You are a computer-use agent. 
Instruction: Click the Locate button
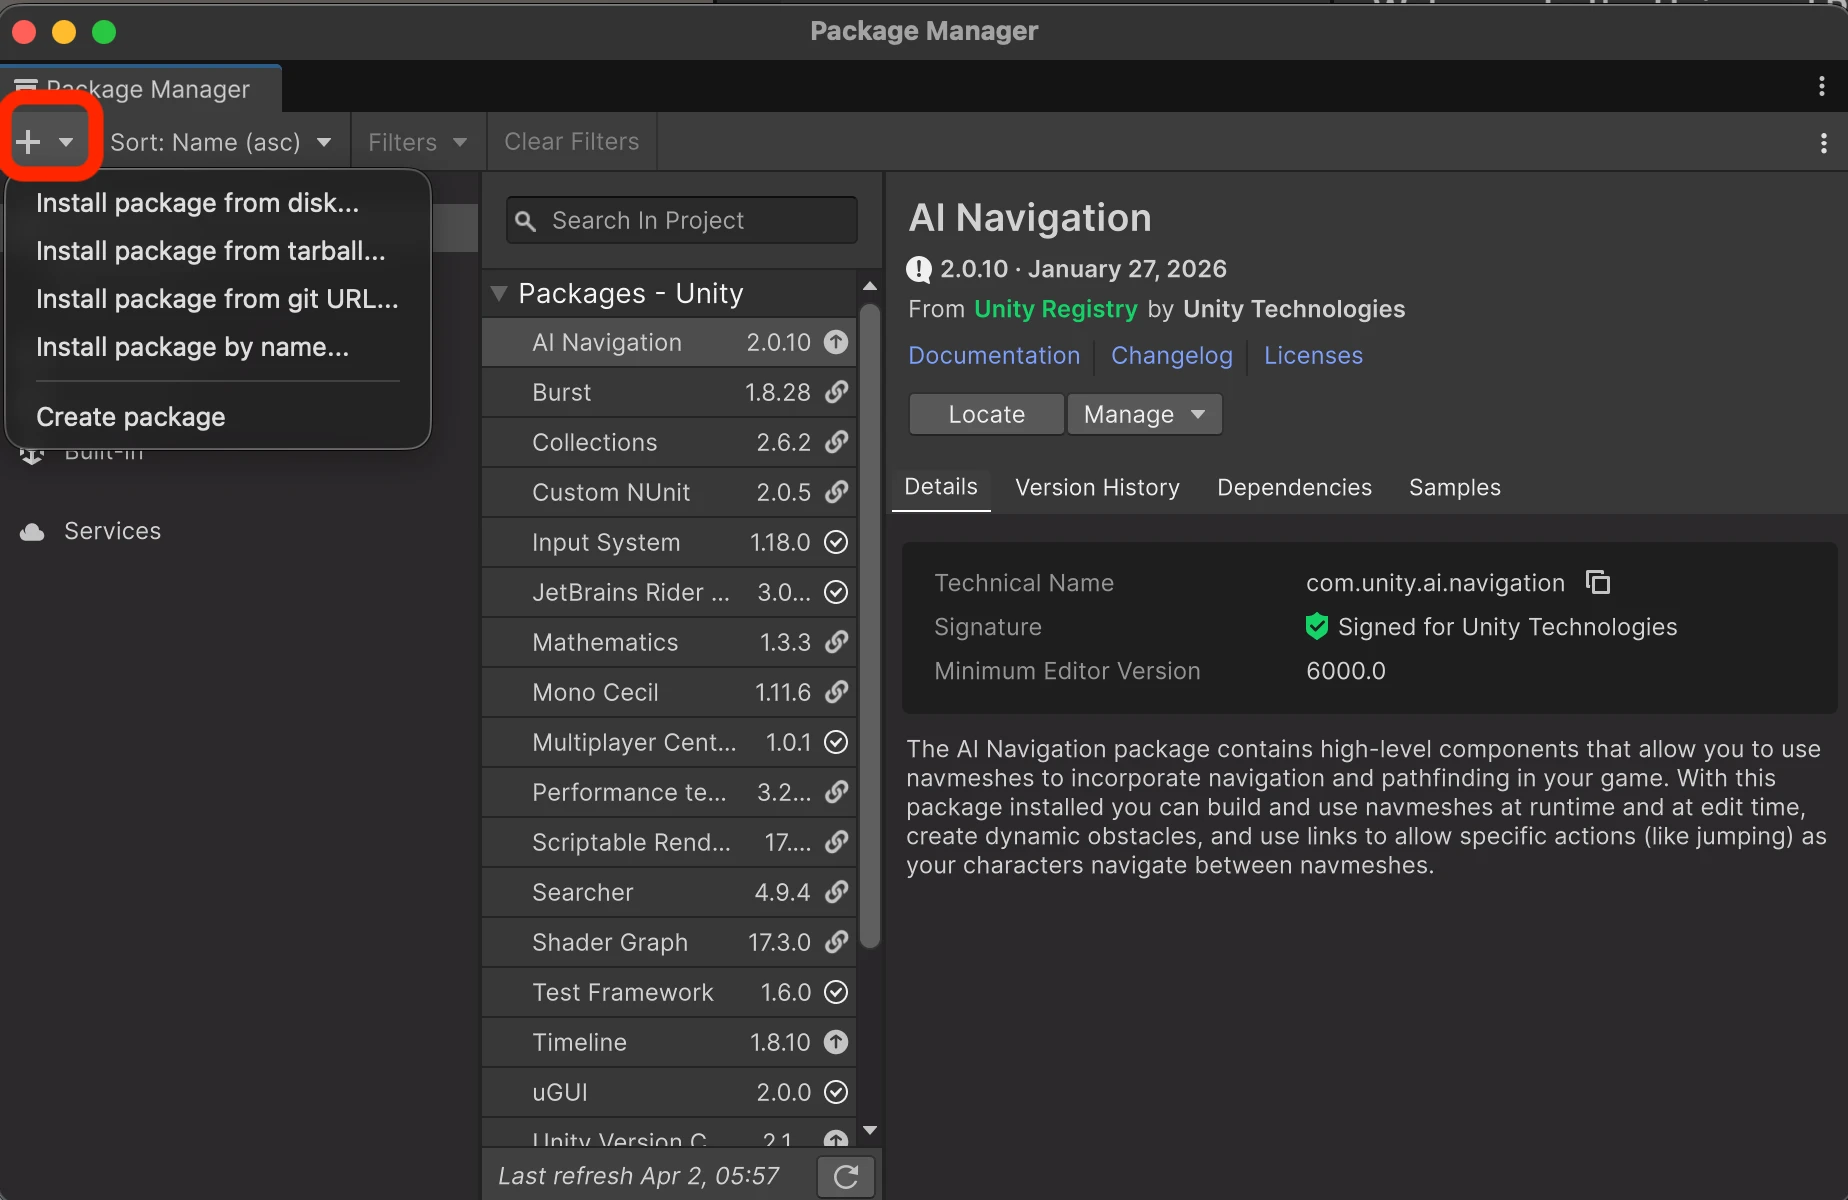[x=986, y=414]
